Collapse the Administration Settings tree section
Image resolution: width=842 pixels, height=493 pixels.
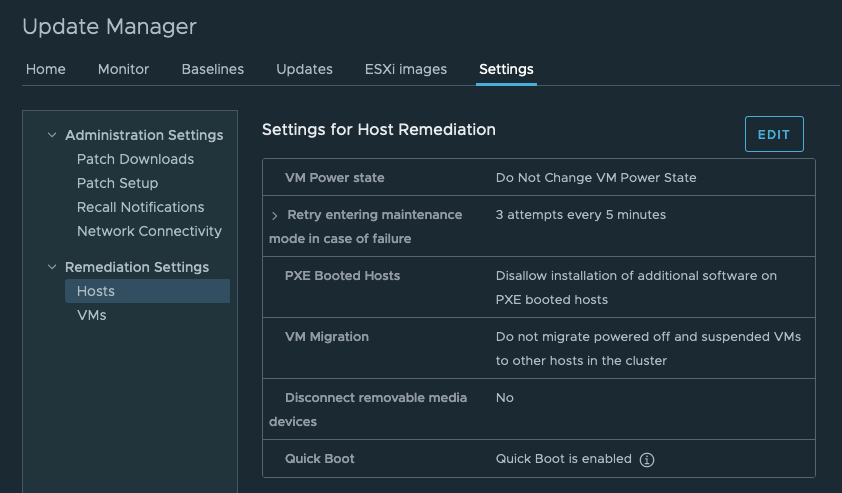coord(52,135)
